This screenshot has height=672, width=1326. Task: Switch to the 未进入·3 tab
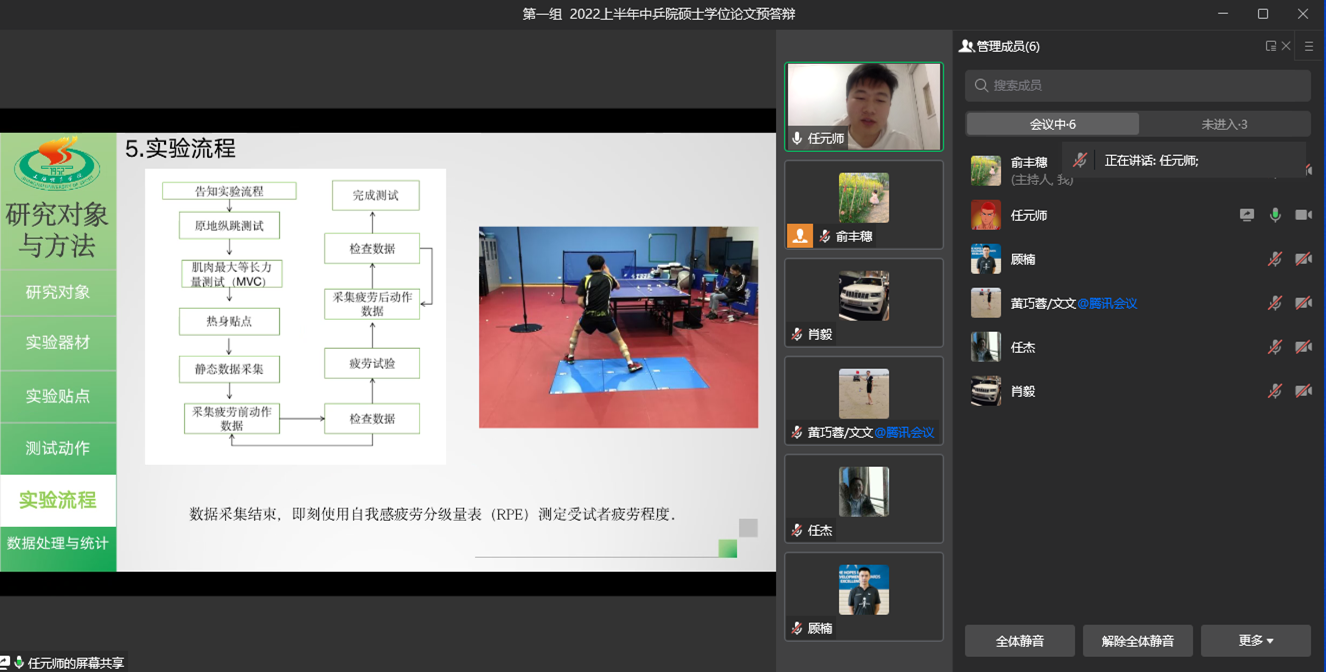coord(1224,124)
